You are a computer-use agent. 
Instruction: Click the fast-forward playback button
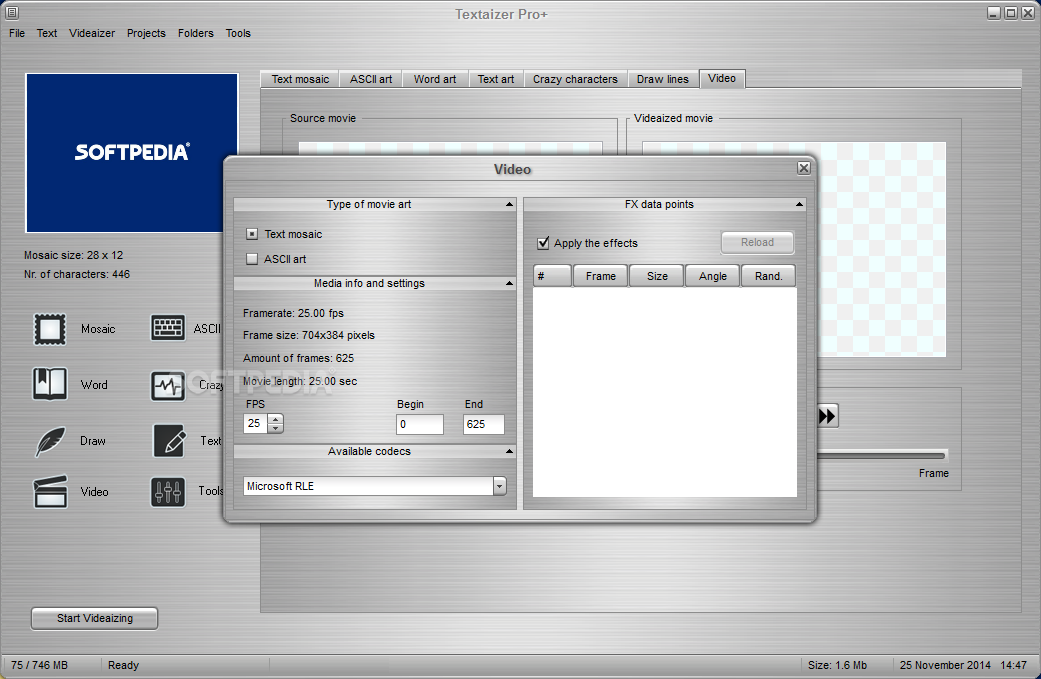827,416
